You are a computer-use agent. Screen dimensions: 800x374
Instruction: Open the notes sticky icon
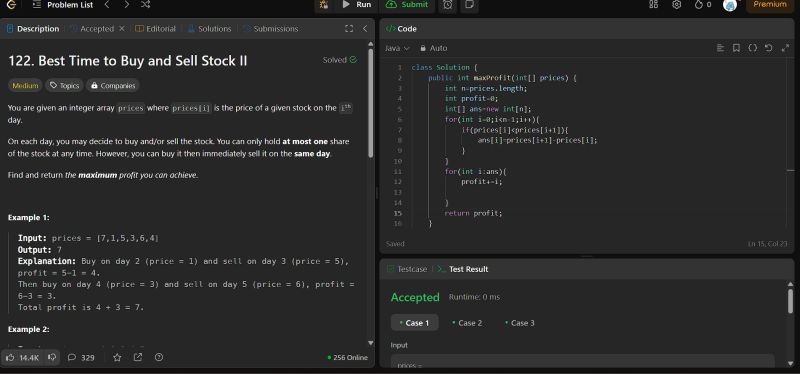[469, 5]
